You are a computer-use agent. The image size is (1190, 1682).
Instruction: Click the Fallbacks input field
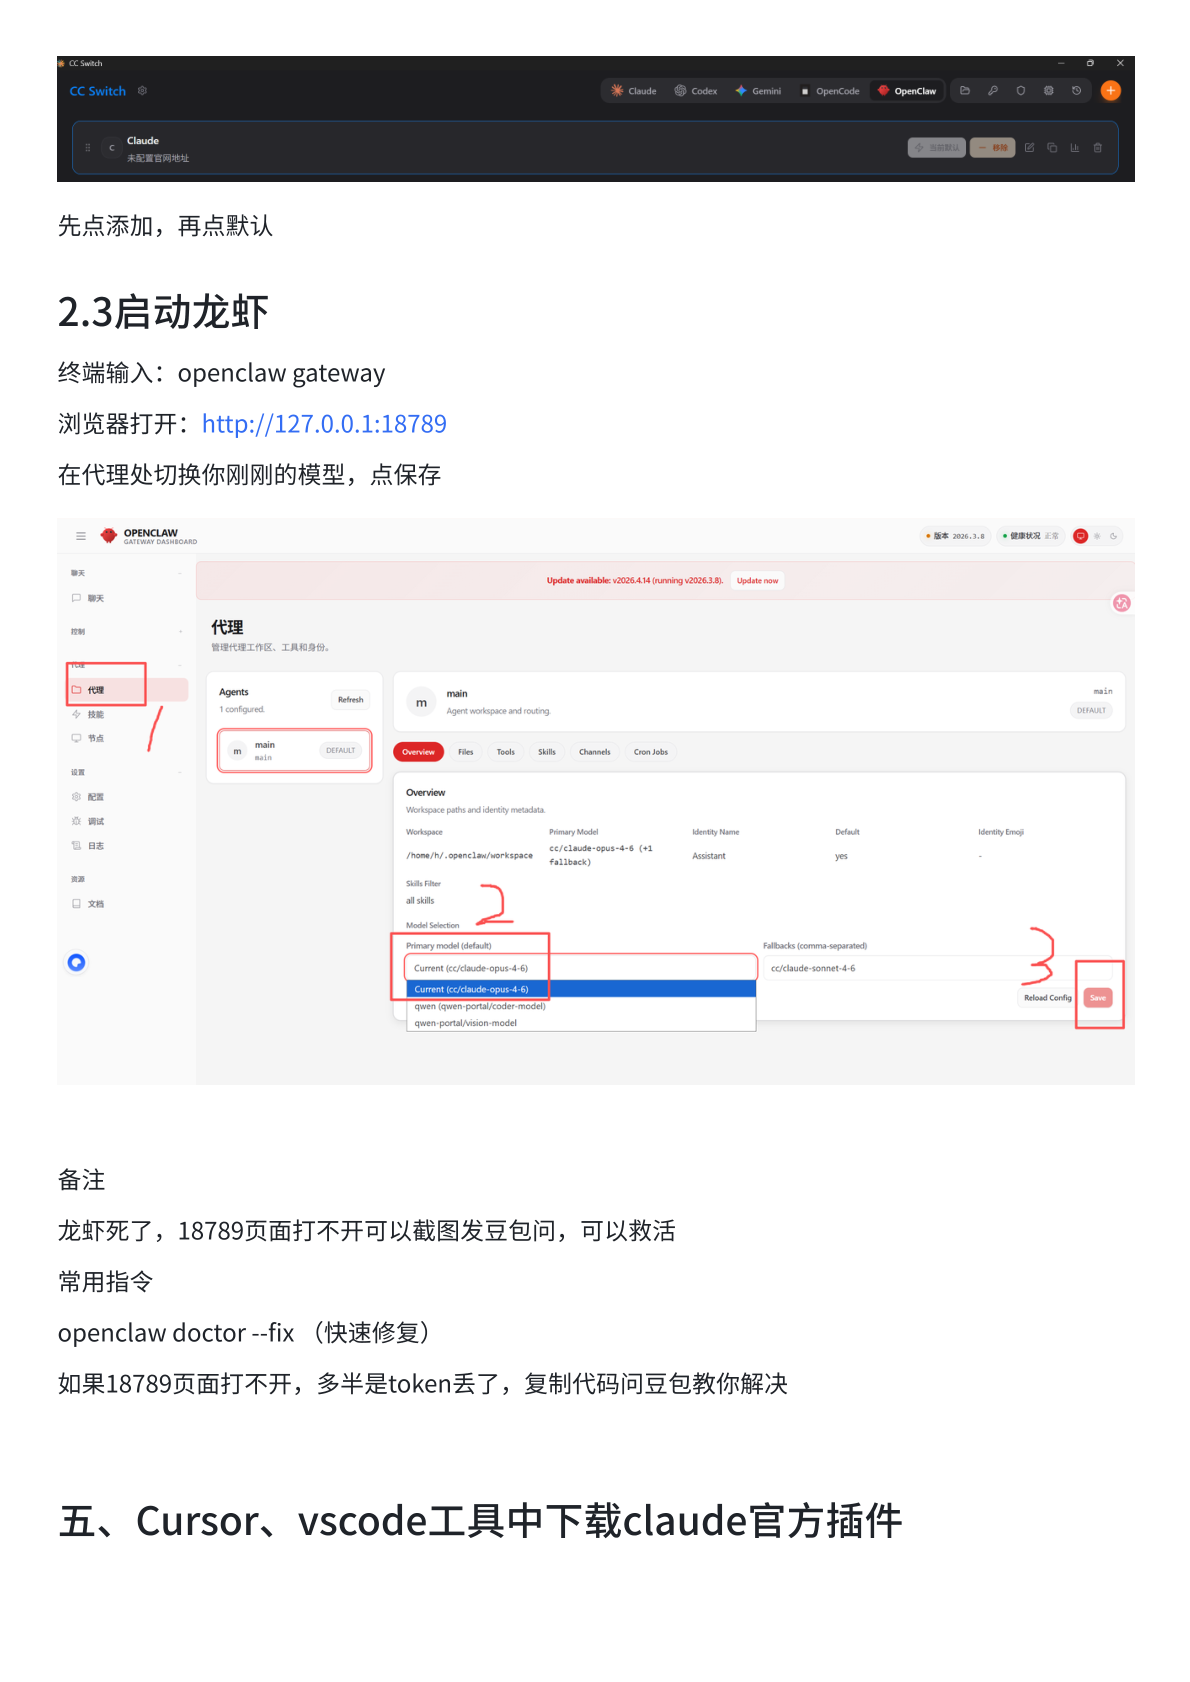point(937,968)
